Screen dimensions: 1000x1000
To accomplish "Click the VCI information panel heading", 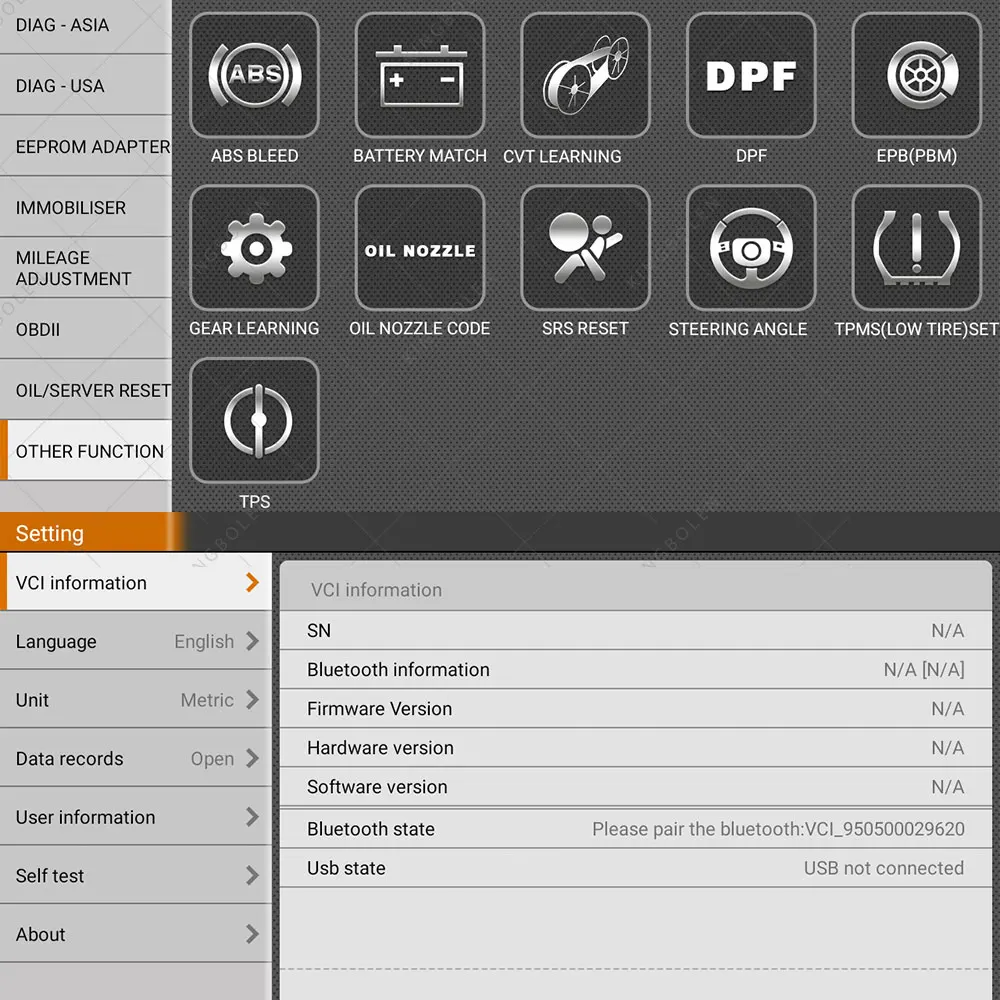I will (376, 590).
